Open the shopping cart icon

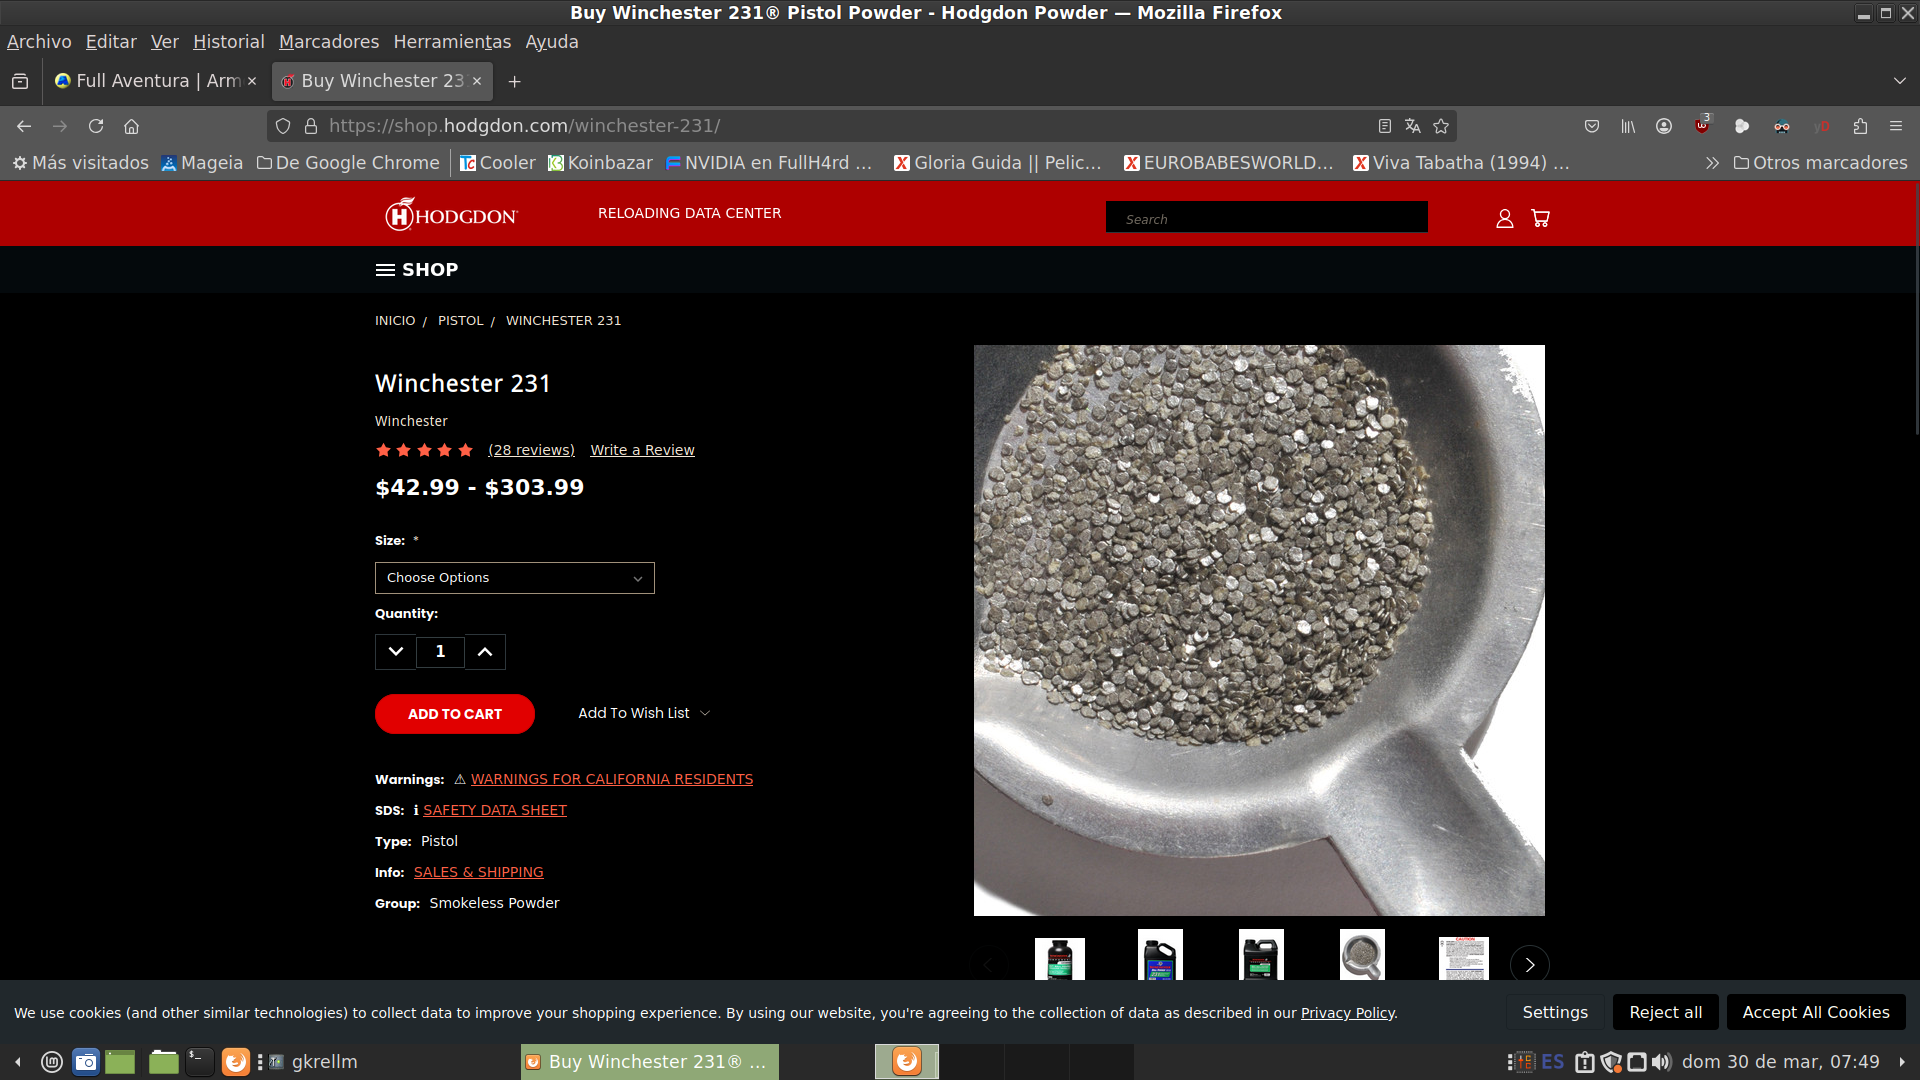click(x=1540, y=218)
